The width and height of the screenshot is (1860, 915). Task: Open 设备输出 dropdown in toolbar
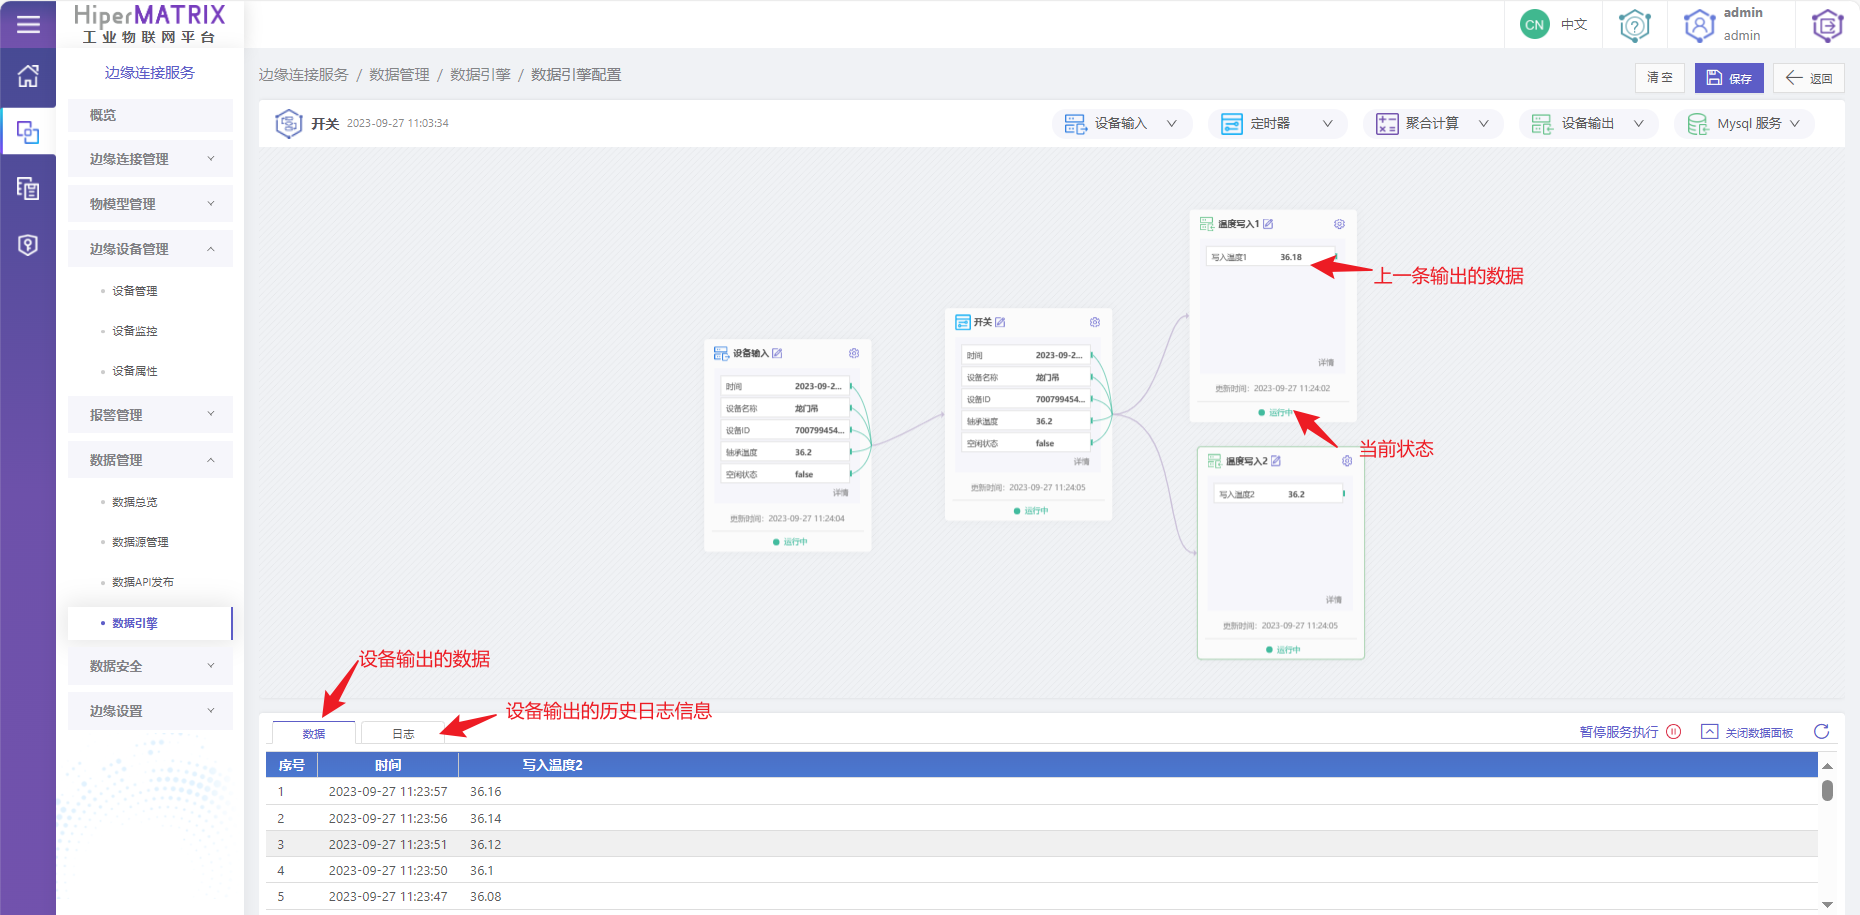(1588, 123)
